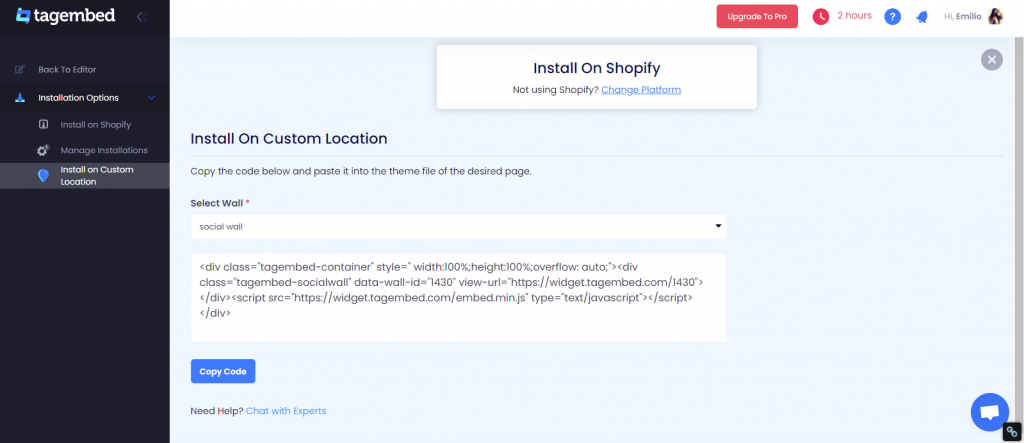Click the Install on Shopify bag icon
The image size is (1024, 443).
(44, 124)
